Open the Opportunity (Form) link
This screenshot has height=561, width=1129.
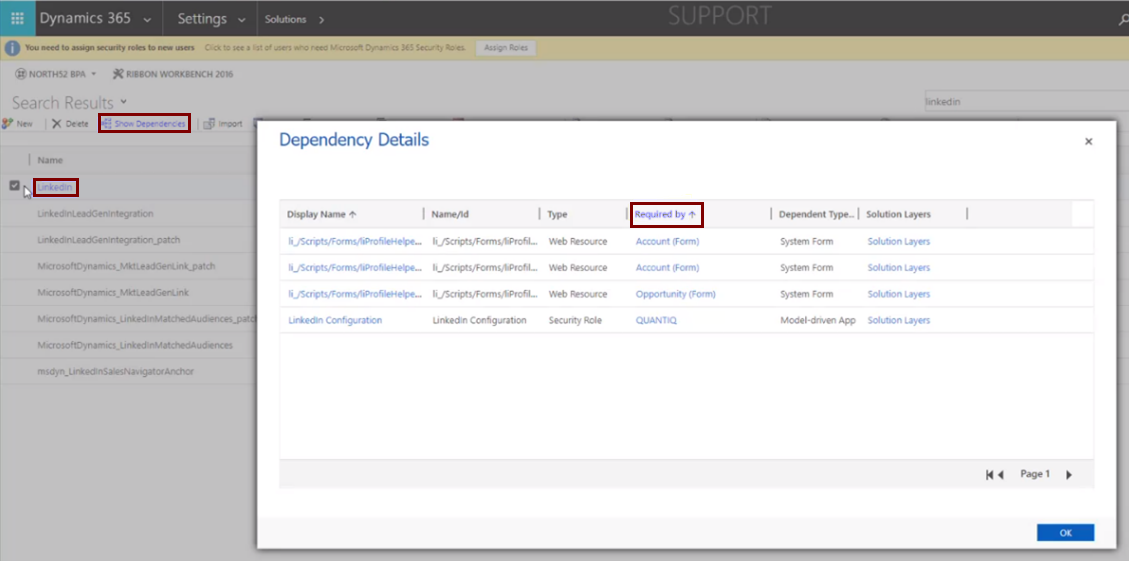(675, 294)
